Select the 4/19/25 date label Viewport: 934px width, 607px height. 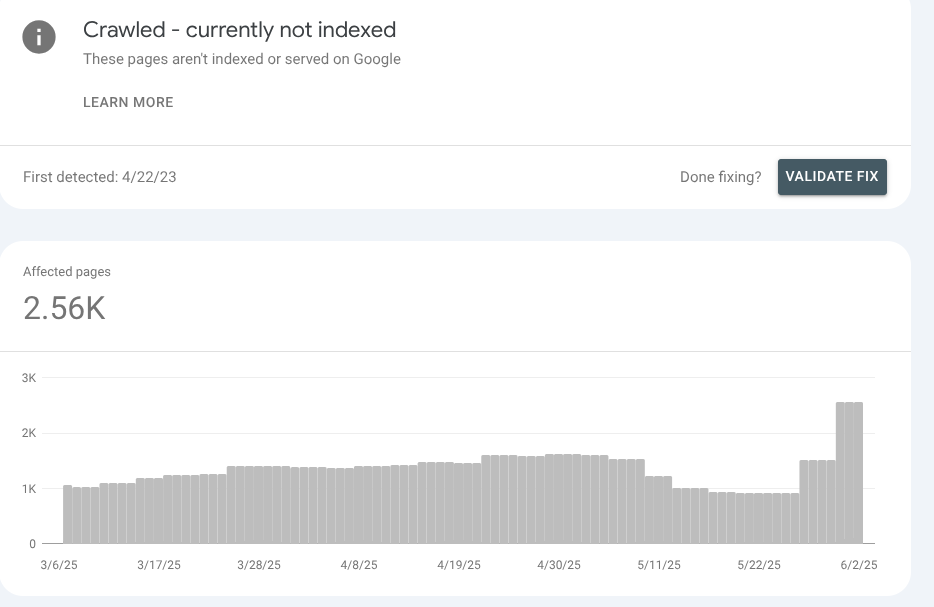458,565
